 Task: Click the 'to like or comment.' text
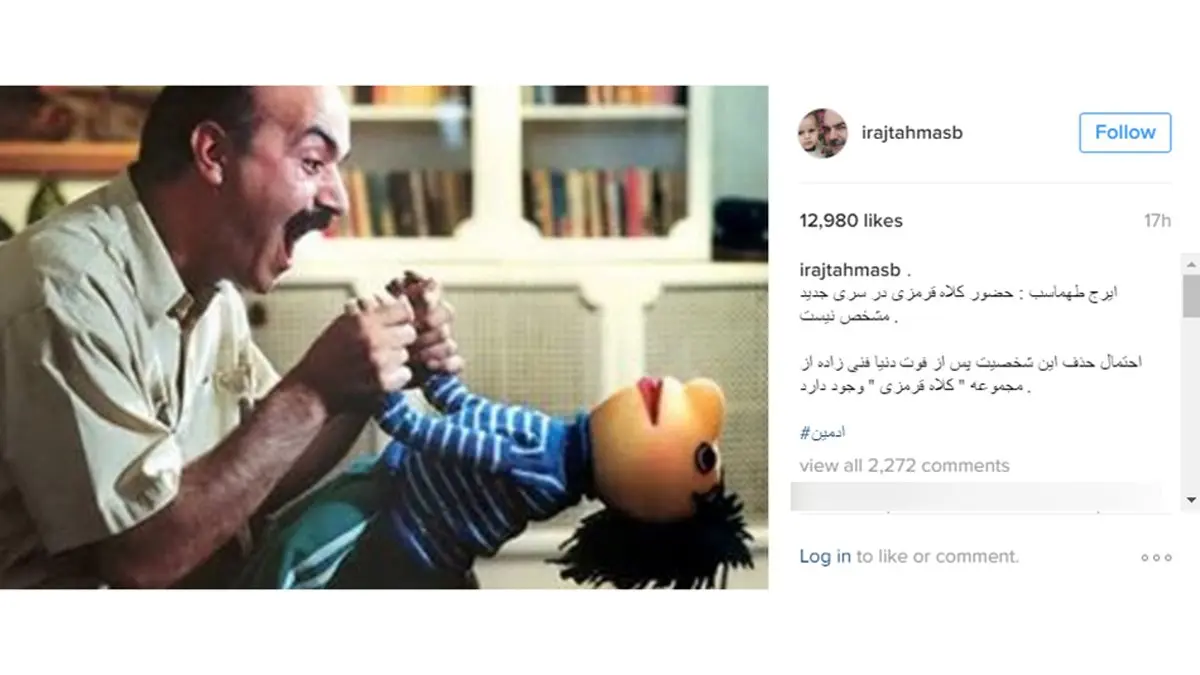pos(937,556)
